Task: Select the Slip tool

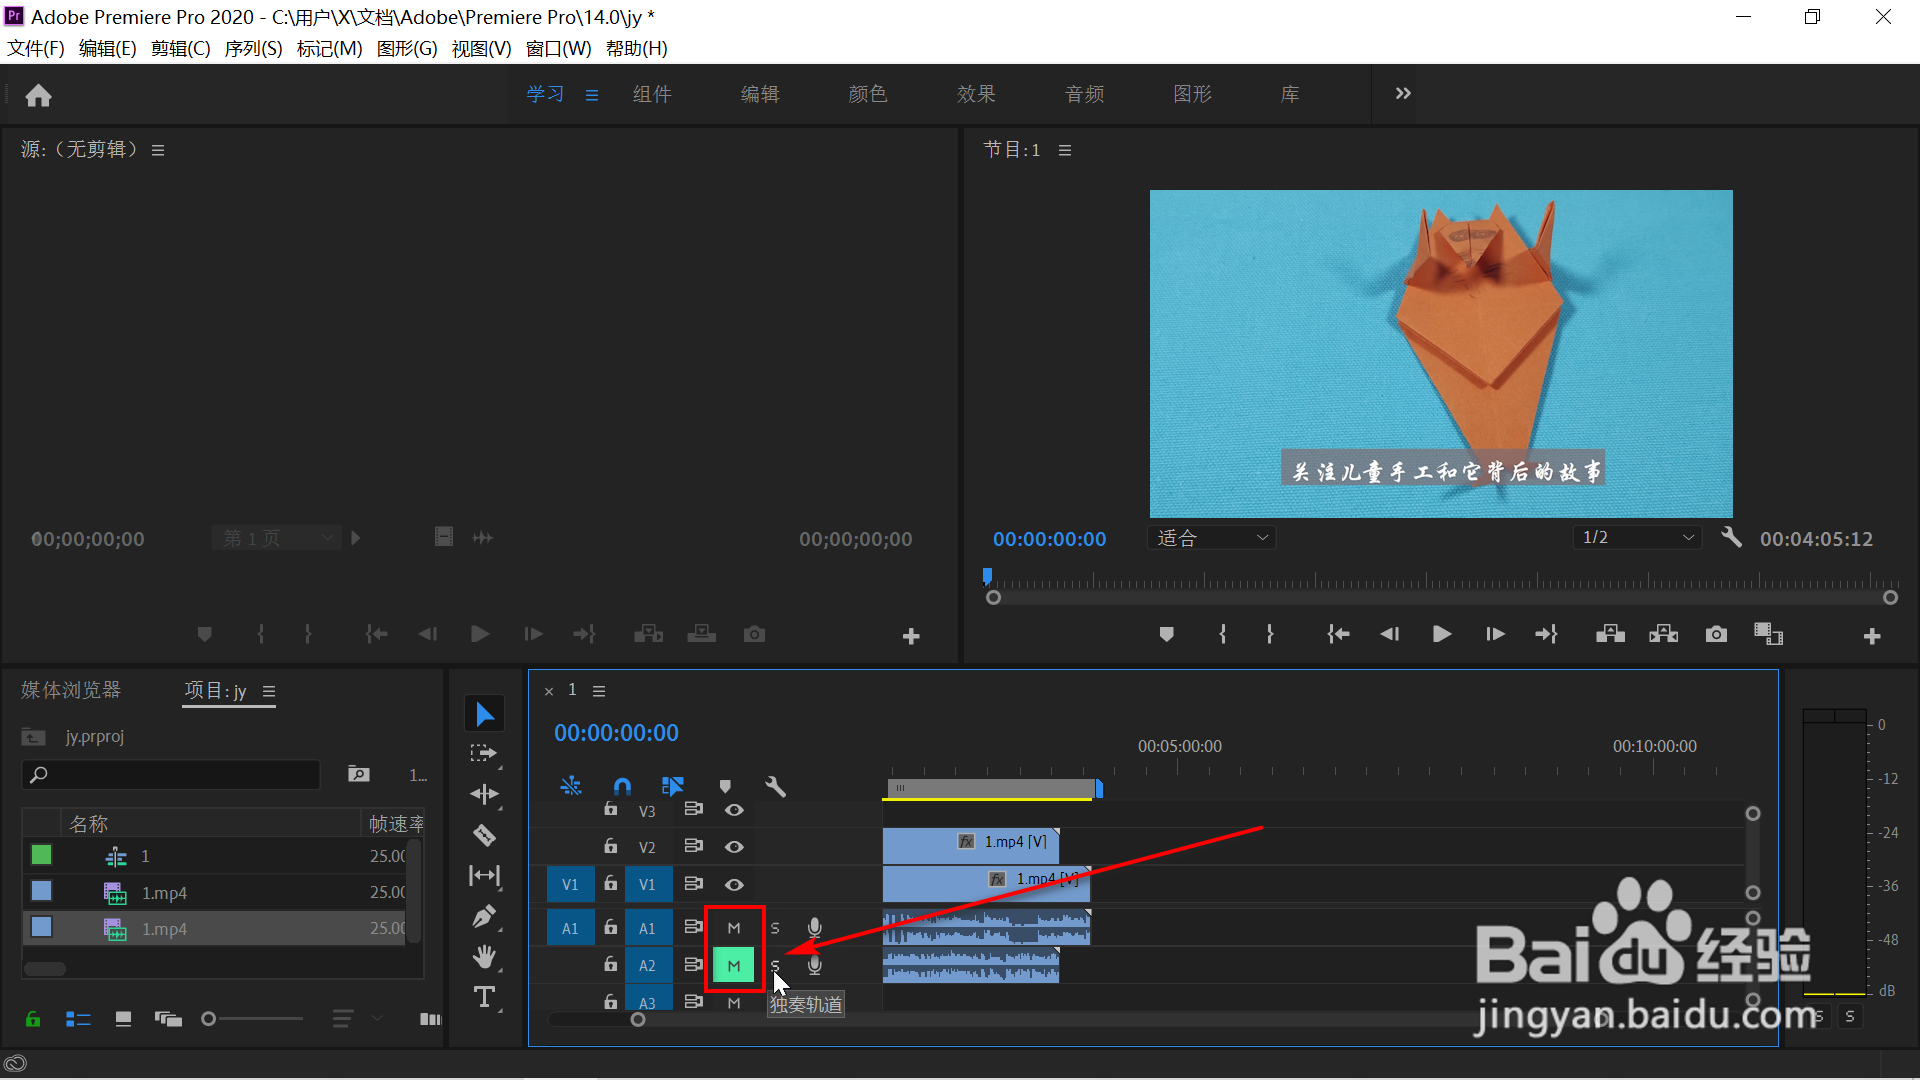Action: click(x=485, y=876)
